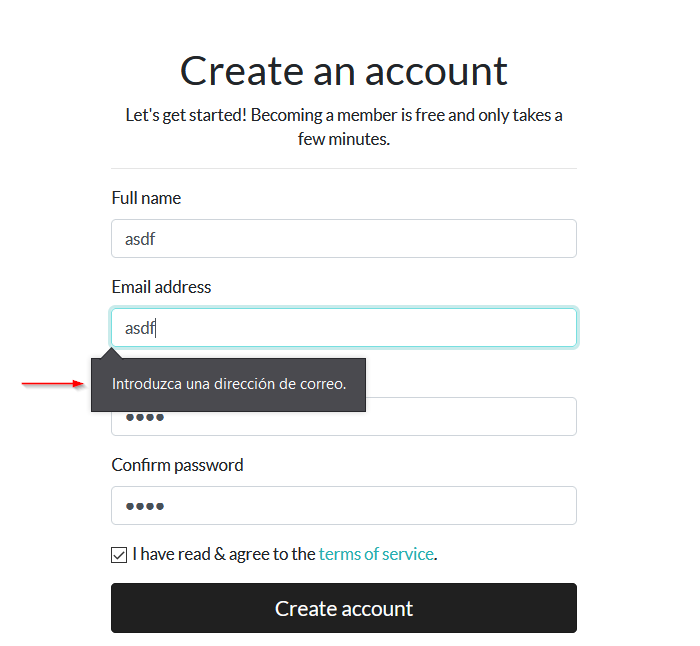700x646 pixels.
Task: Click the tooltip's pointer triangle under Email field
Action: point(113,352)
